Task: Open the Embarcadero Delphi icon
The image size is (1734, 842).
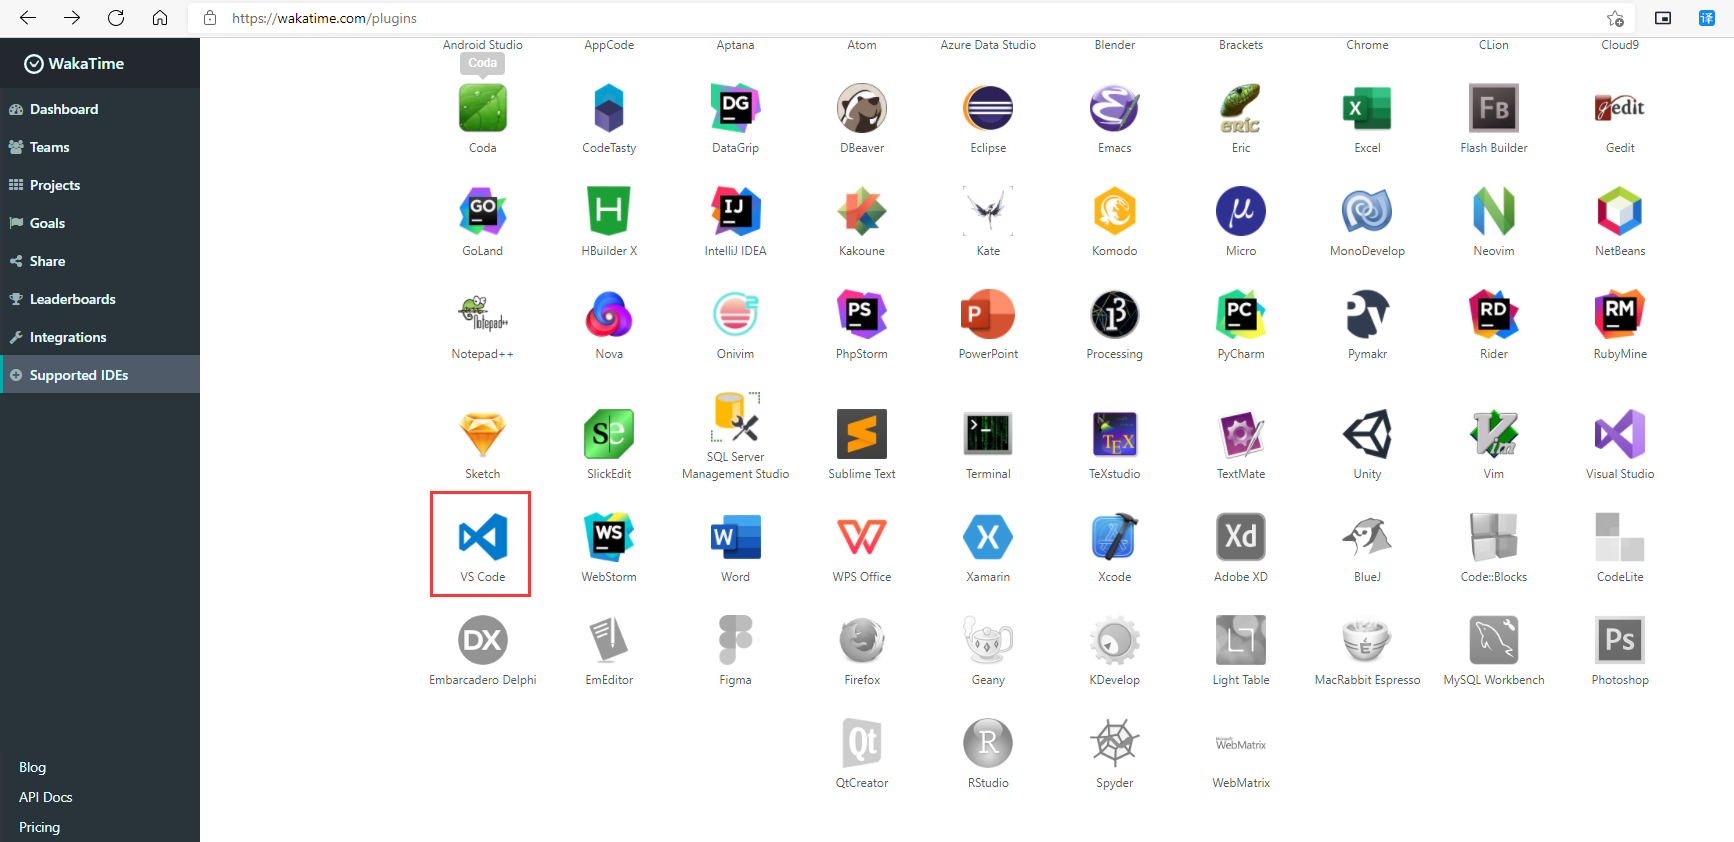Action: point(482,640)
